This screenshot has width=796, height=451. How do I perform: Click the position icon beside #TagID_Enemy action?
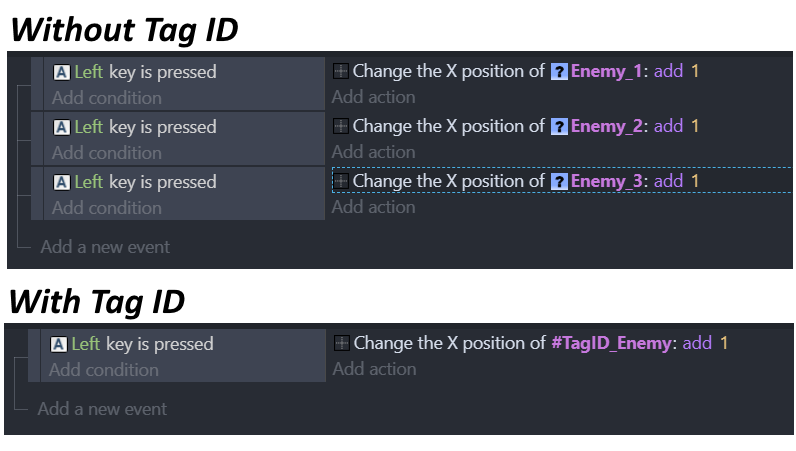pyautogui.click(x=342, y=343)
